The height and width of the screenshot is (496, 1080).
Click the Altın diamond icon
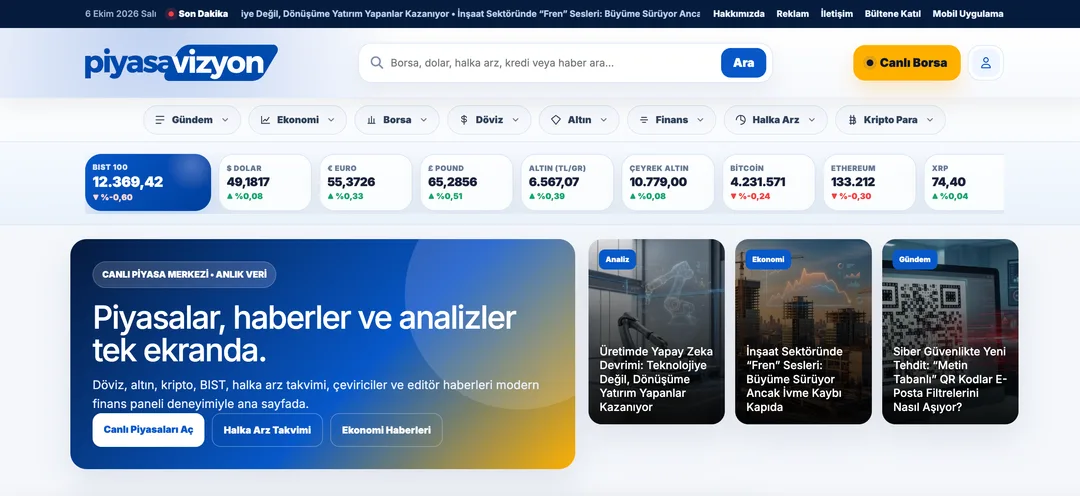[x=556, y=120]
